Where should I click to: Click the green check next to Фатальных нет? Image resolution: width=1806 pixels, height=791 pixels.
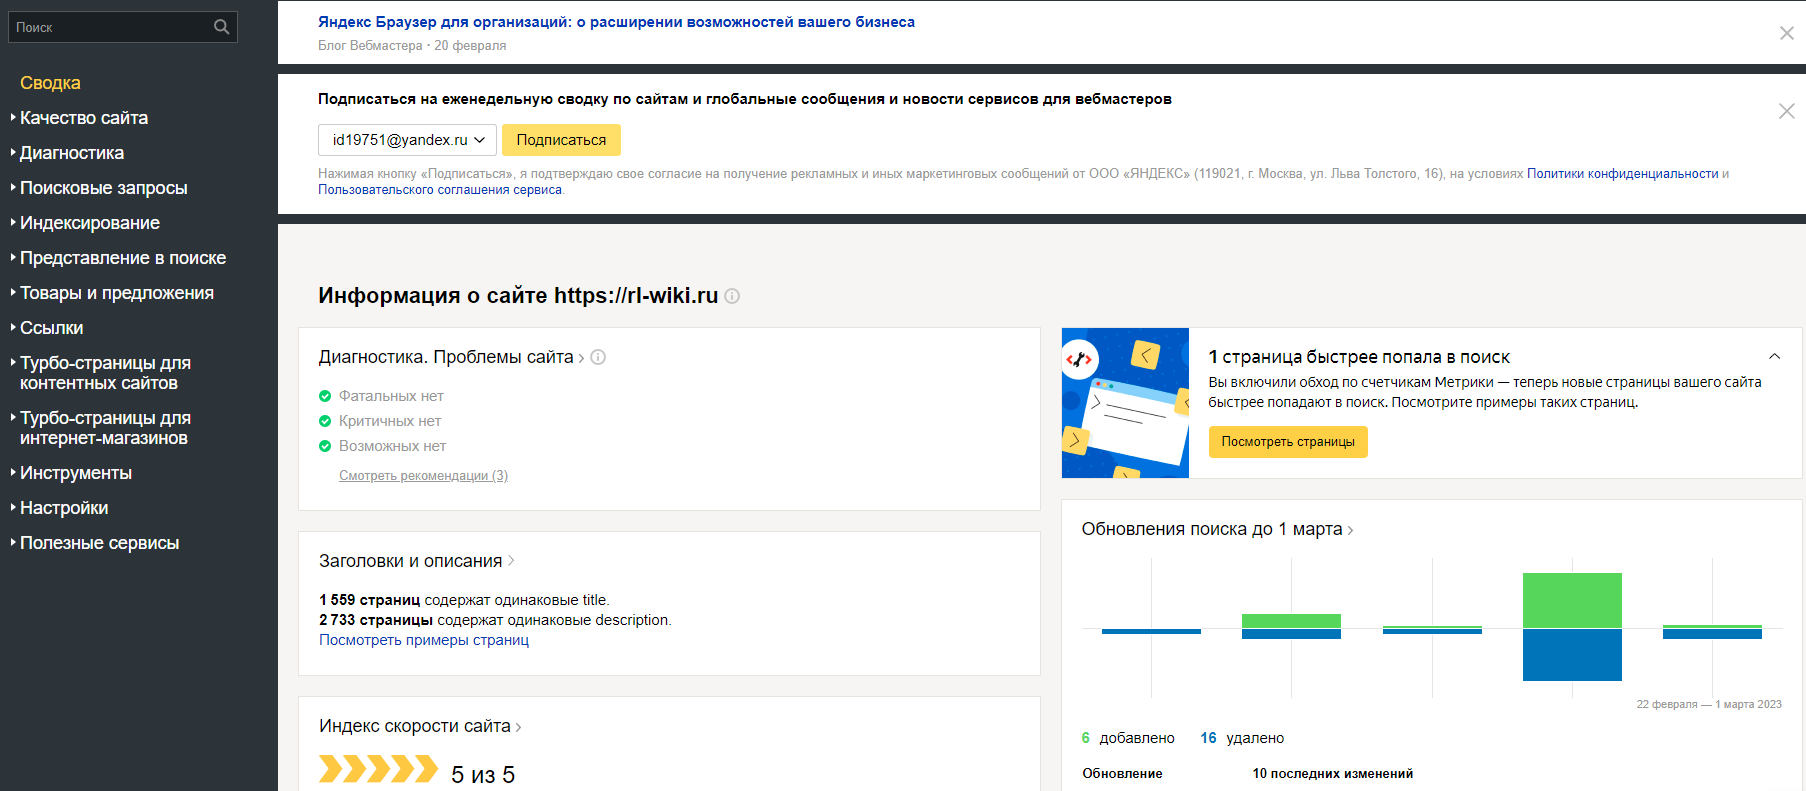point(325,396)
